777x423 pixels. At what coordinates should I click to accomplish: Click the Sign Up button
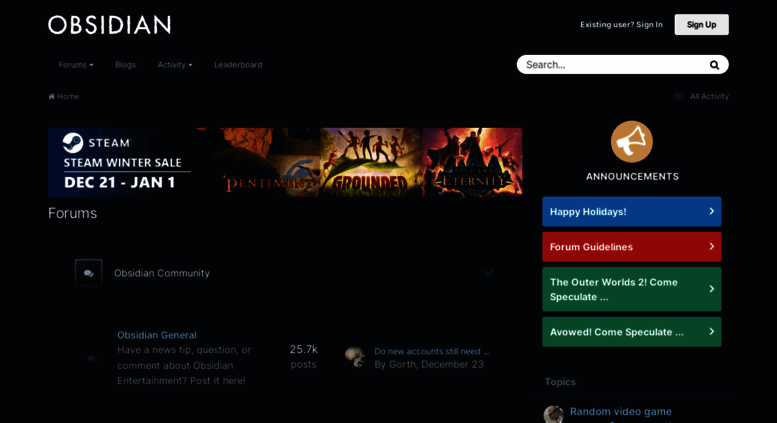click(x=701, y=24)
